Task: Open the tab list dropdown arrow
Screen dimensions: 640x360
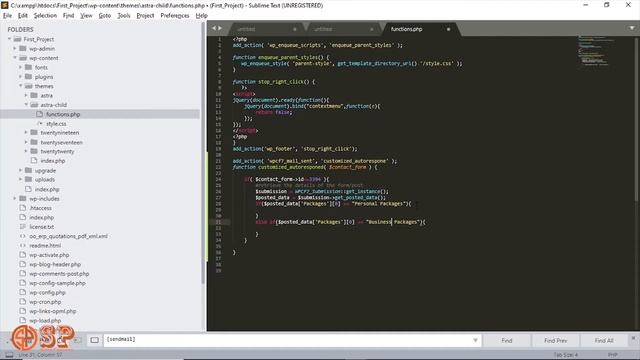Action: [x=632, y=28]
